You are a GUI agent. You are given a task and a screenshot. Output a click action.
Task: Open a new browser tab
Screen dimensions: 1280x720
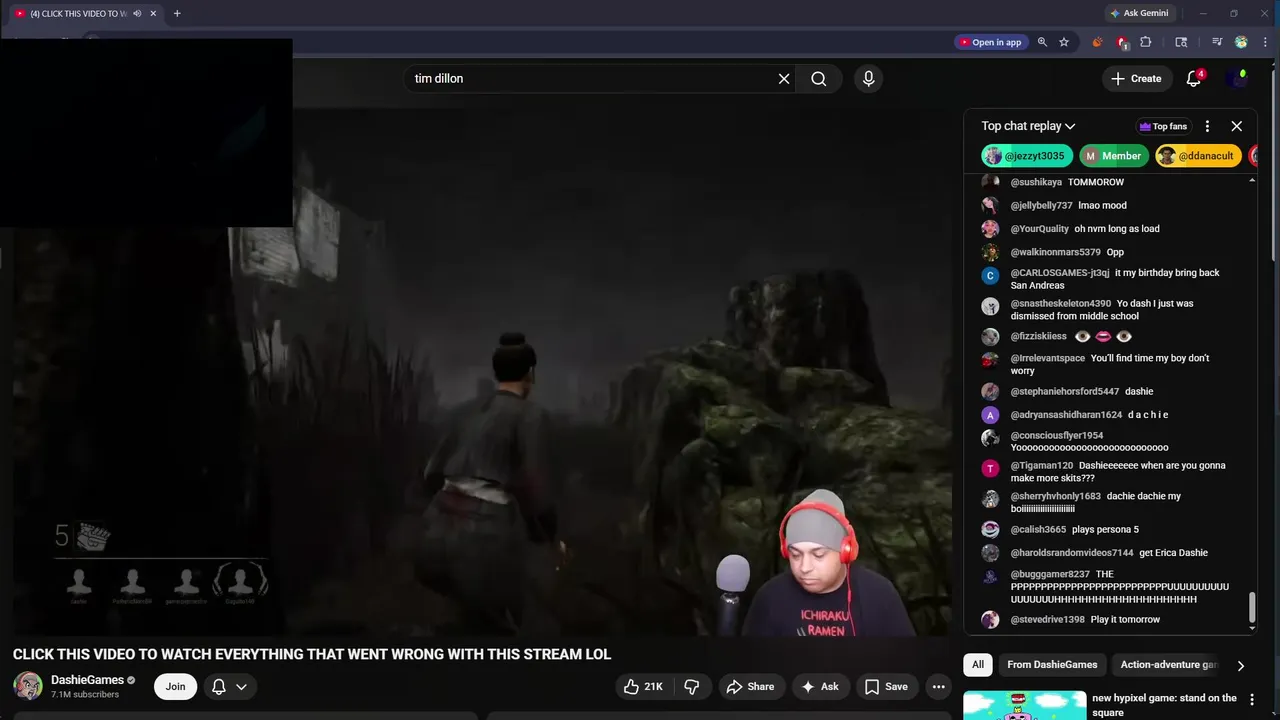[177, 14]
